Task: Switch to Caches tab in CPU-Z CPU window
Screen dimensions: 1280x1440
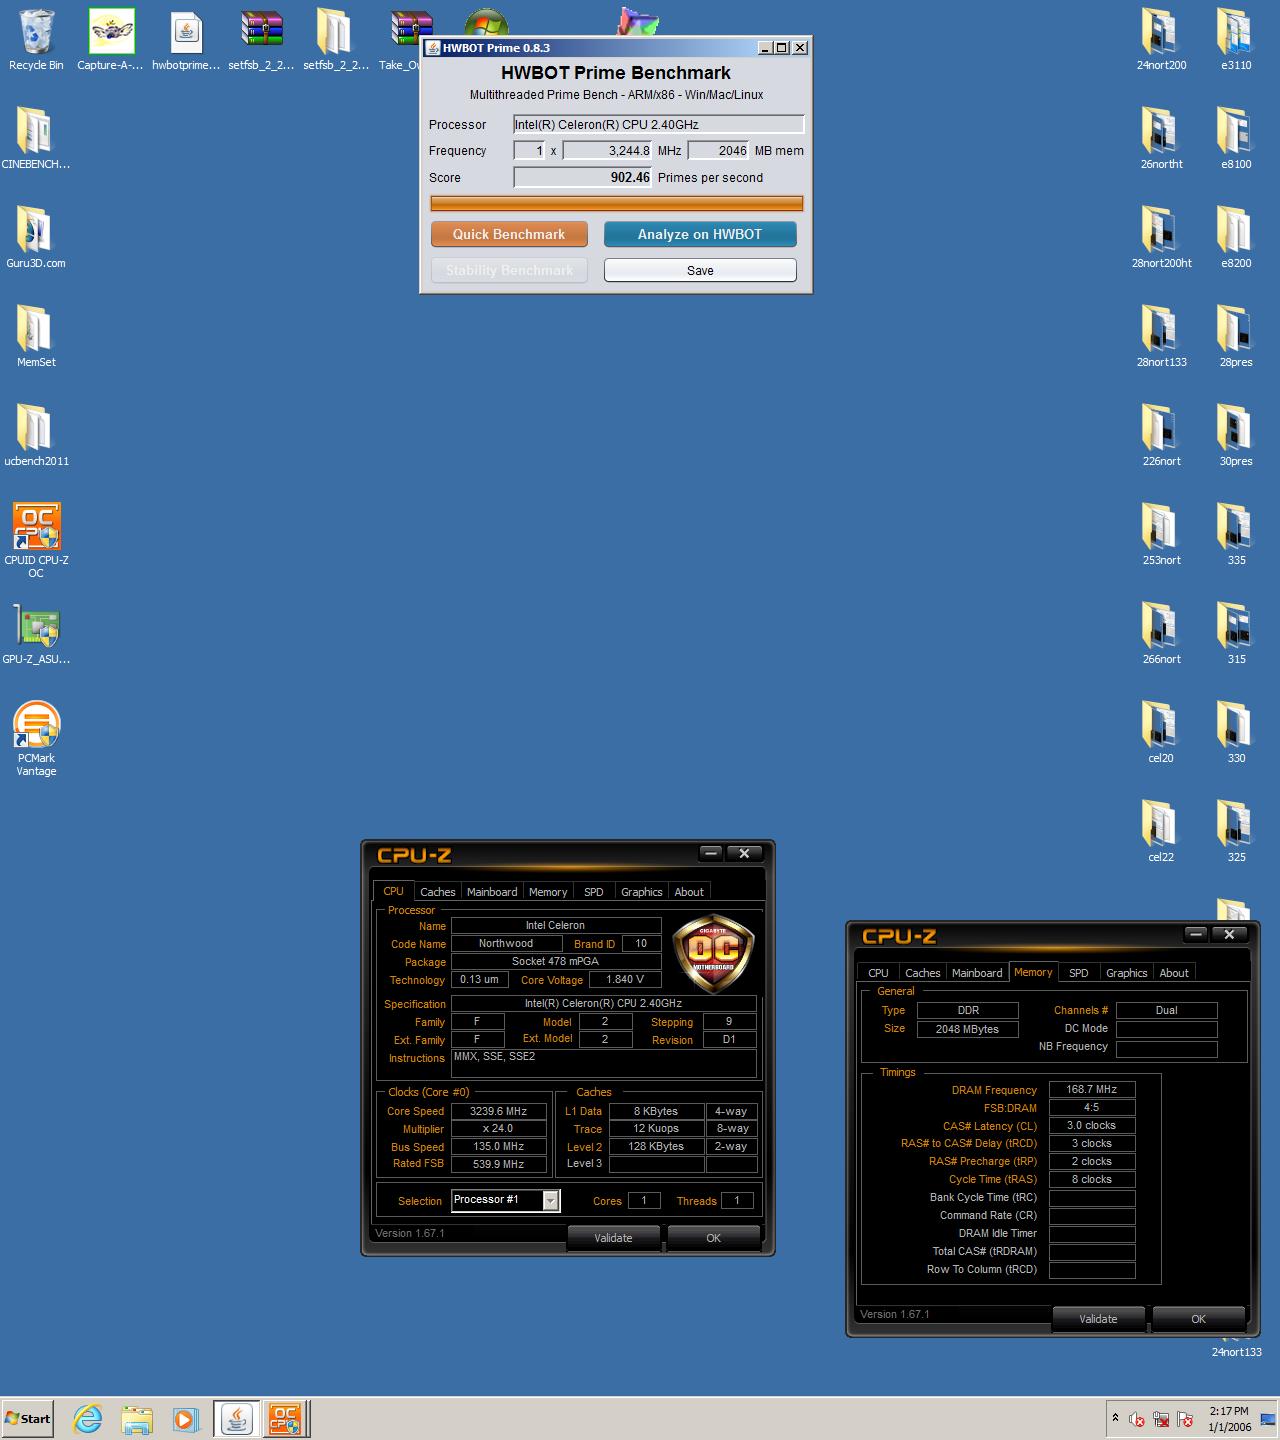Action: pos(437,891)
